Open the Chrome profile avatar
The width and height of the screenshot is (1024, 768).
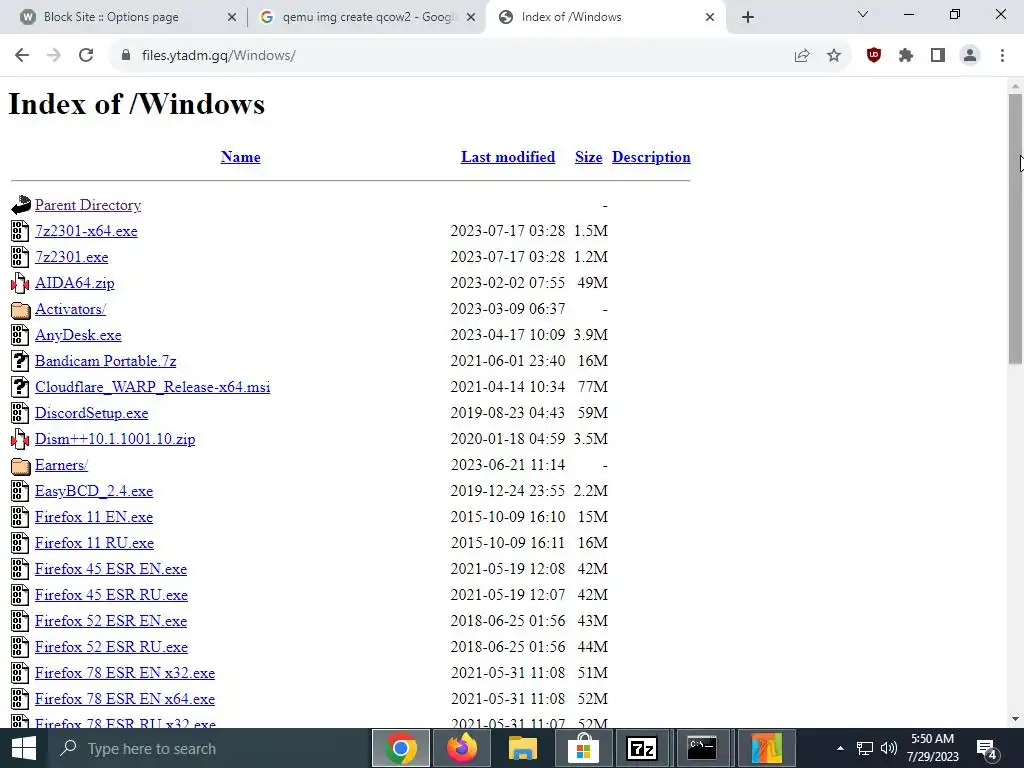click(x=970, y=56)
